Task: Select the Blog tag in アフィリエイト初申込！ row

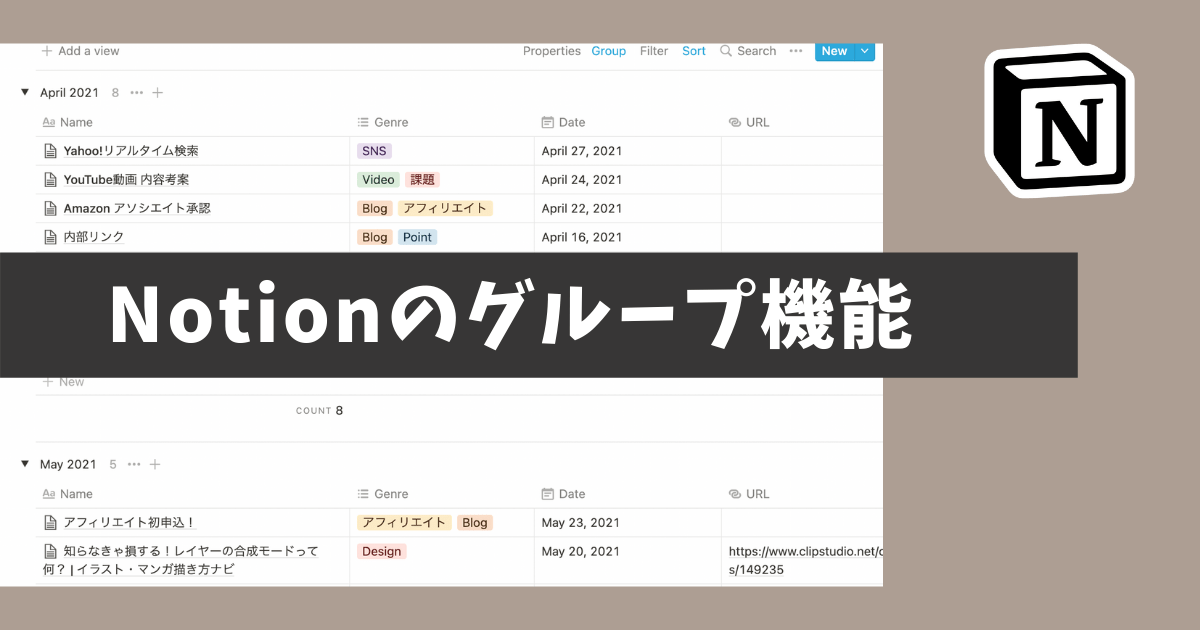Action: (x=475, y=522)
